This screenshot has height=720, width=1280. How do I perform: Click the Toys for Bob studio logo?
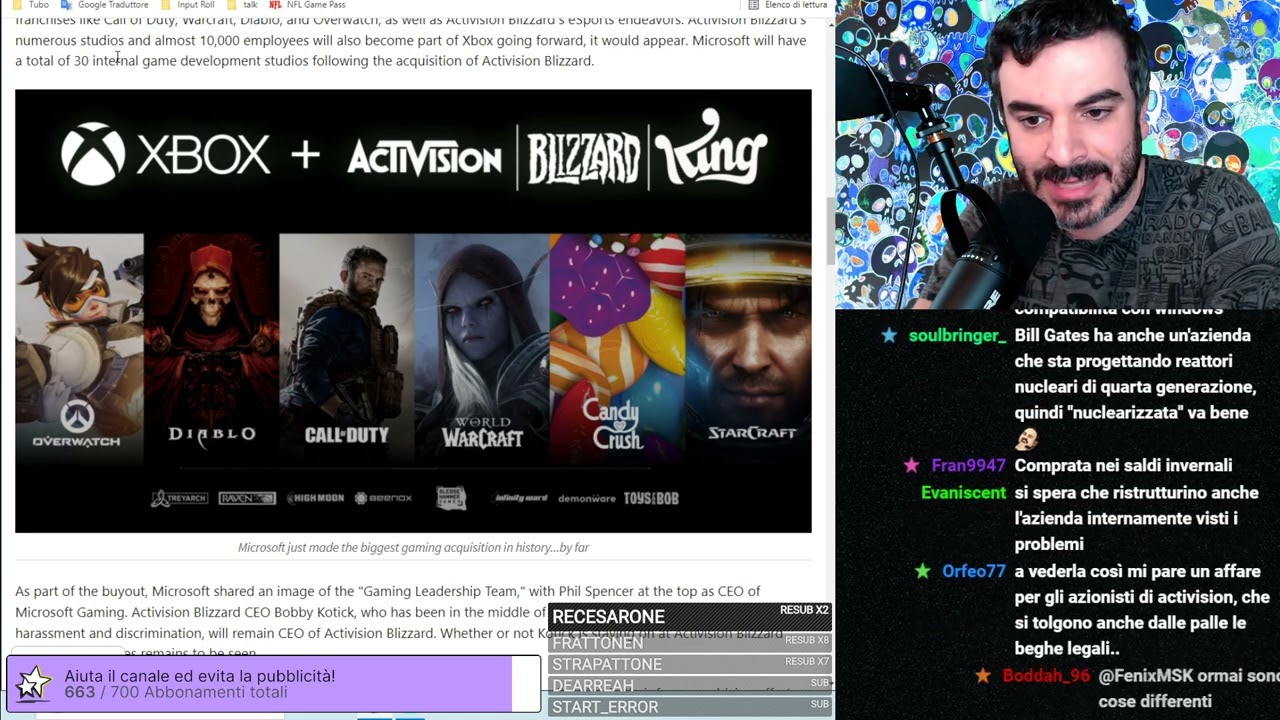coord(651,498)
